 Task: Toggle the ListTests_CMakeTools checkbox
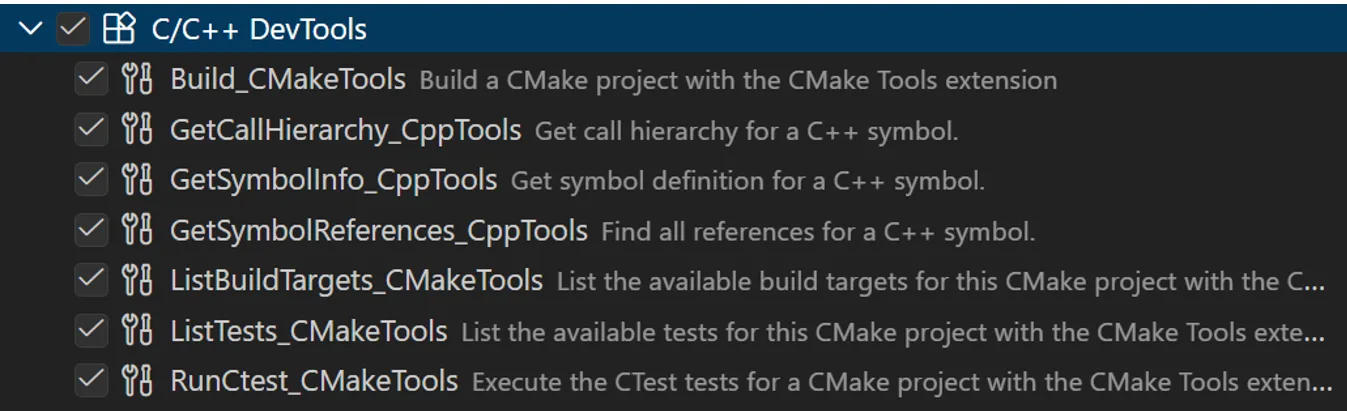(91, 330)
